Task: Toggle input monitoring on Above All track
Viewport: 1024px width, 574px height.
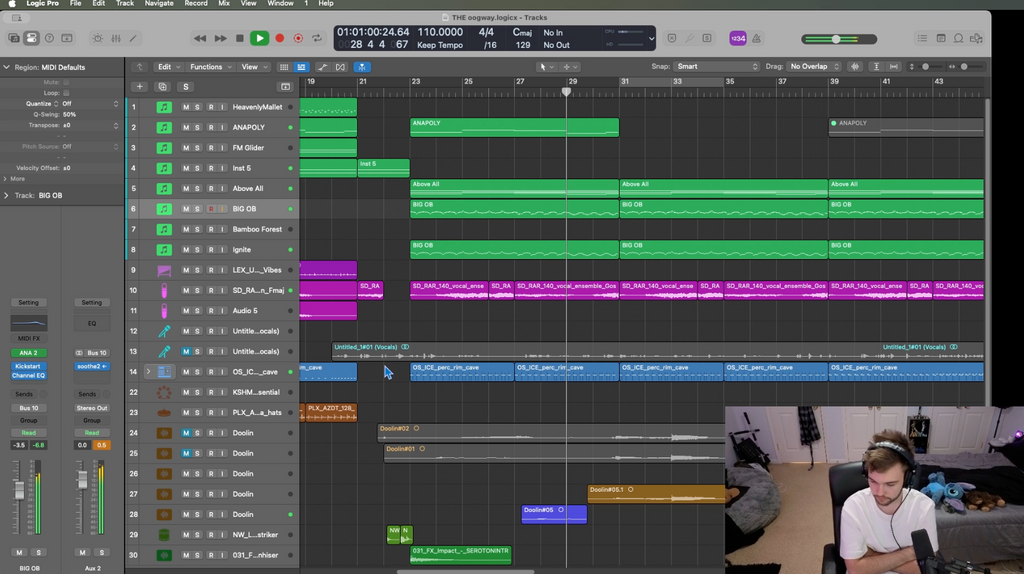Action: pos(222,189)
